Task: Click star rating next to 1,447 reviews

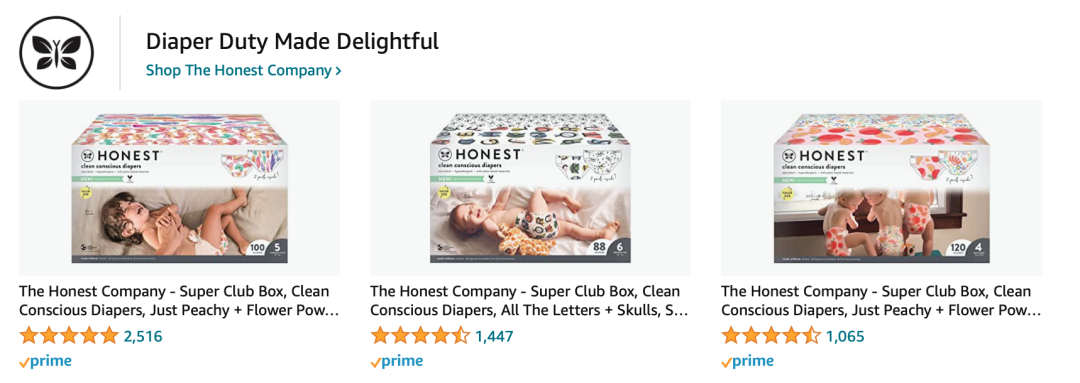Action: click(x=420, y=336)
